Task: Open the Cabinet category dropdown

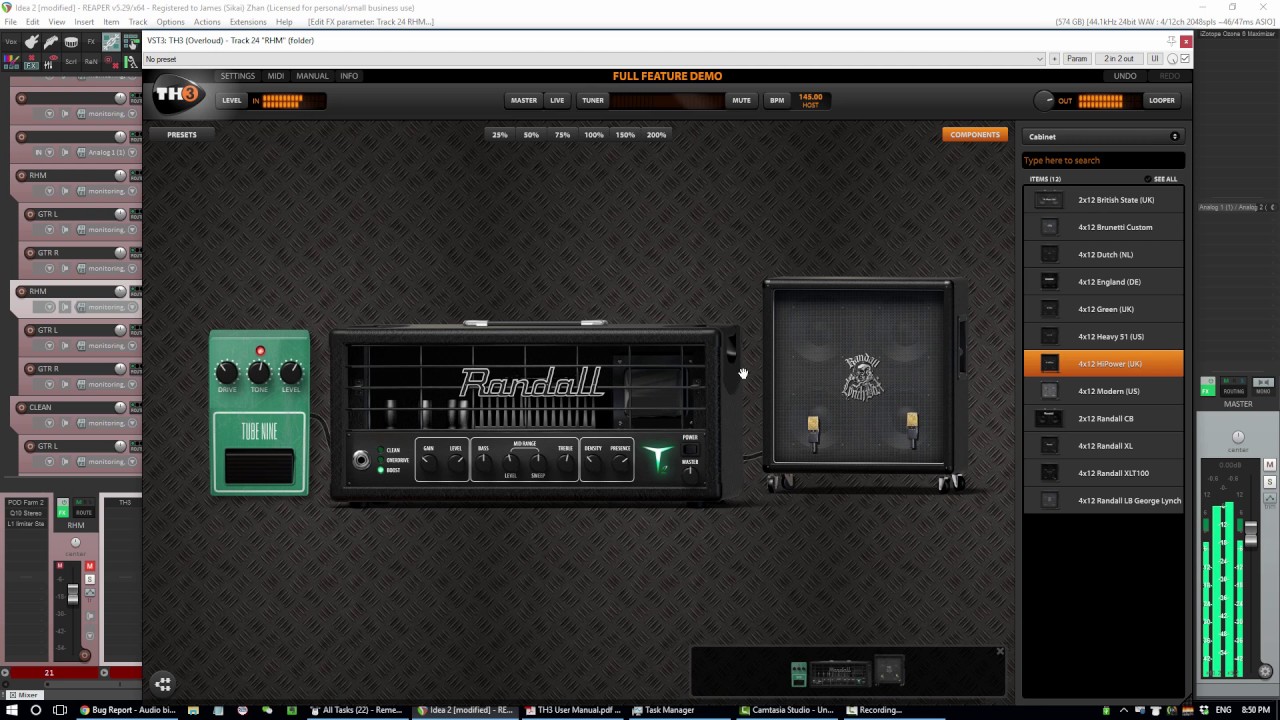Action: point(1104,136)
